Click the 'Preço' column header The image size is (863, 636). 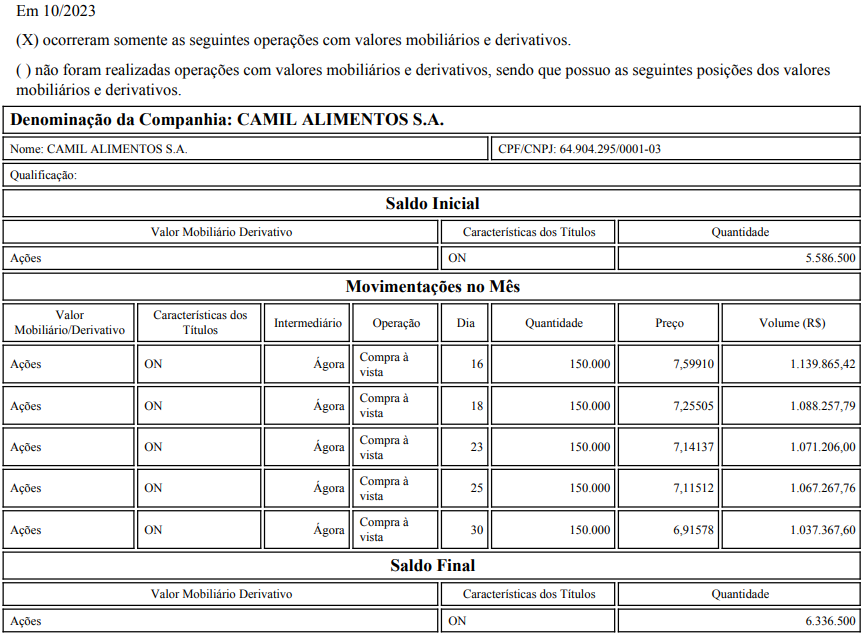click(x=669, y=323)
